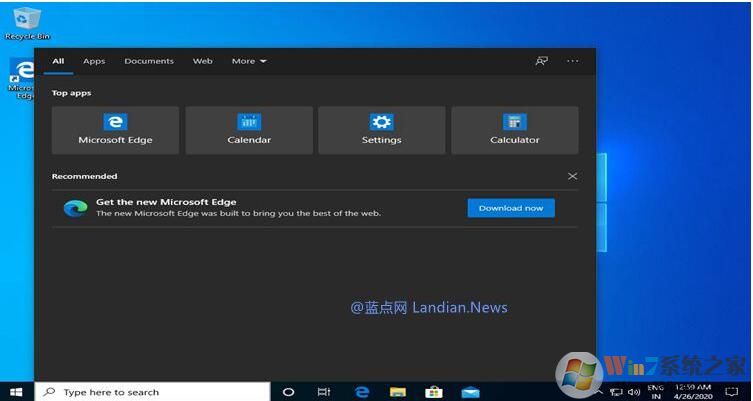753x401 pixels.
Task: Switch to the Web search tab
Action: [203, 61]
